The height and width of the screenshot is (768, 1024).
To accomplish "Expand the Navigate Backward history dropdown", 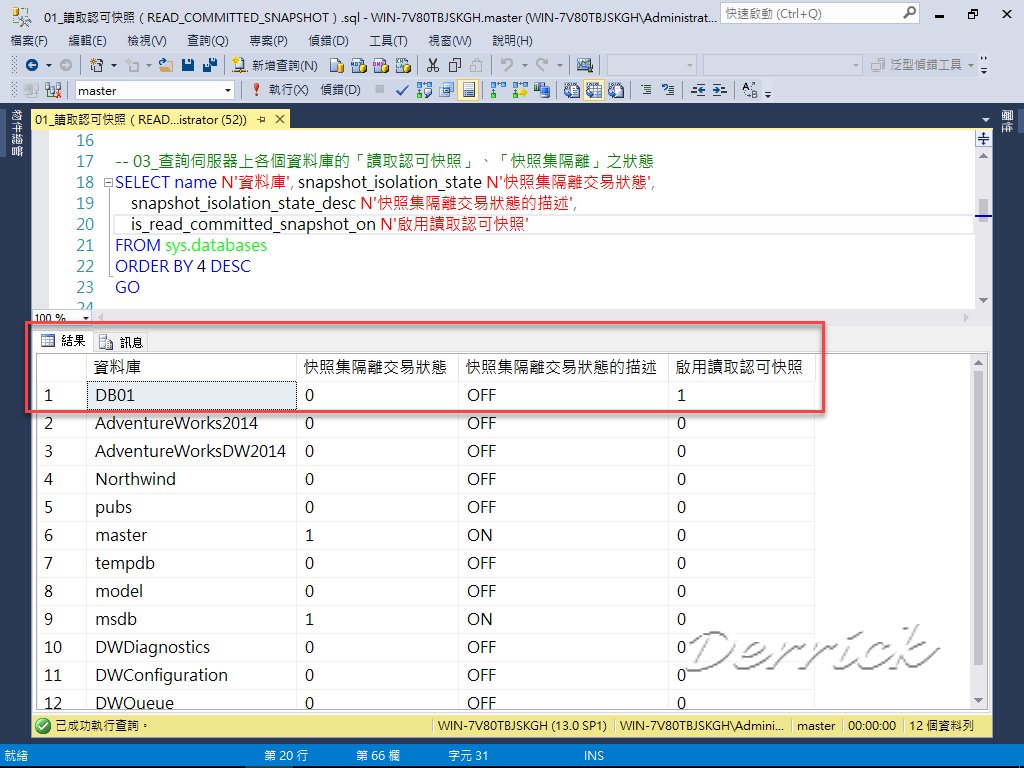I will [x=48, y=65].
